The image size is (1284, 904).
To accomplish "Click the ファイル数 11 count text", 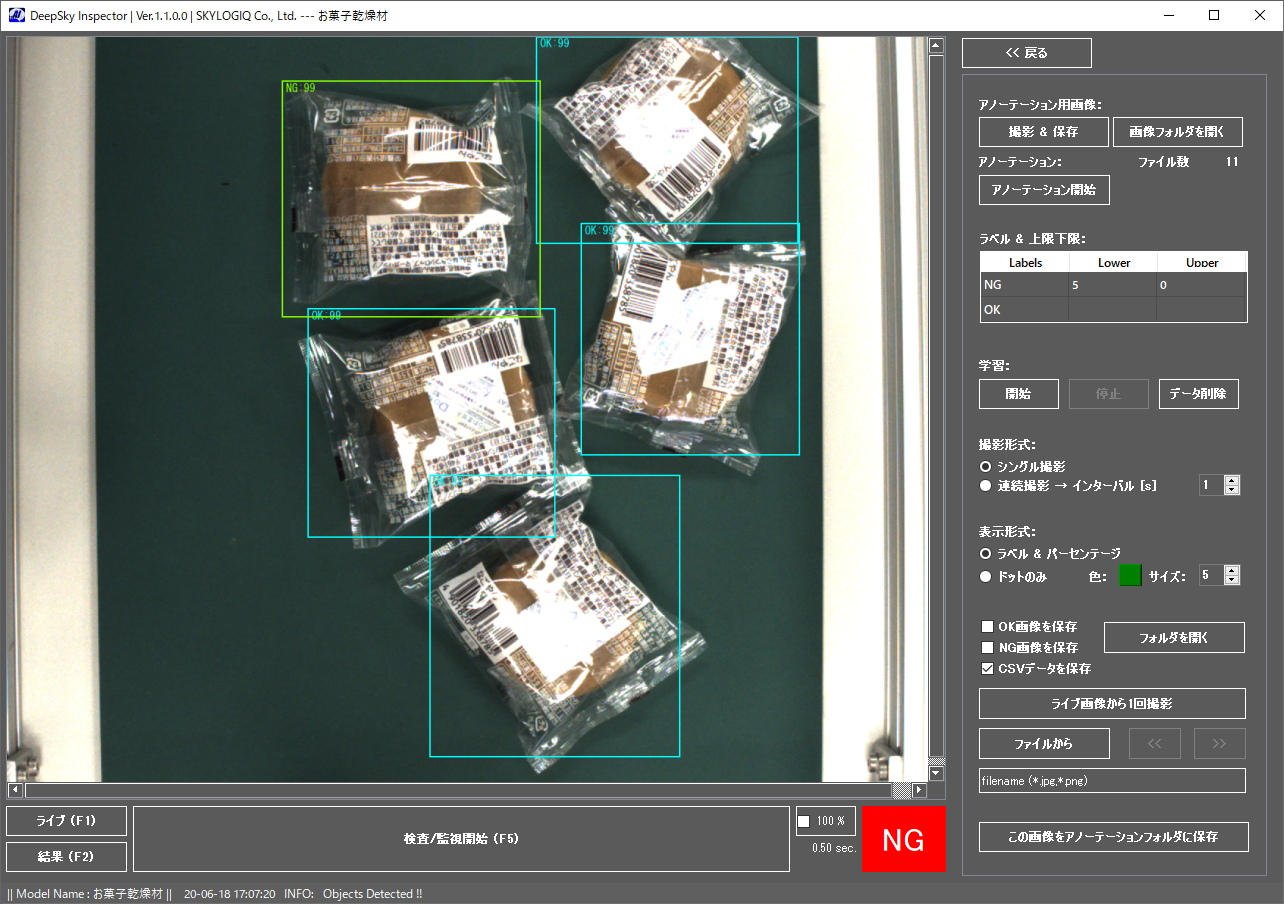I will (x=1188, y=161).
